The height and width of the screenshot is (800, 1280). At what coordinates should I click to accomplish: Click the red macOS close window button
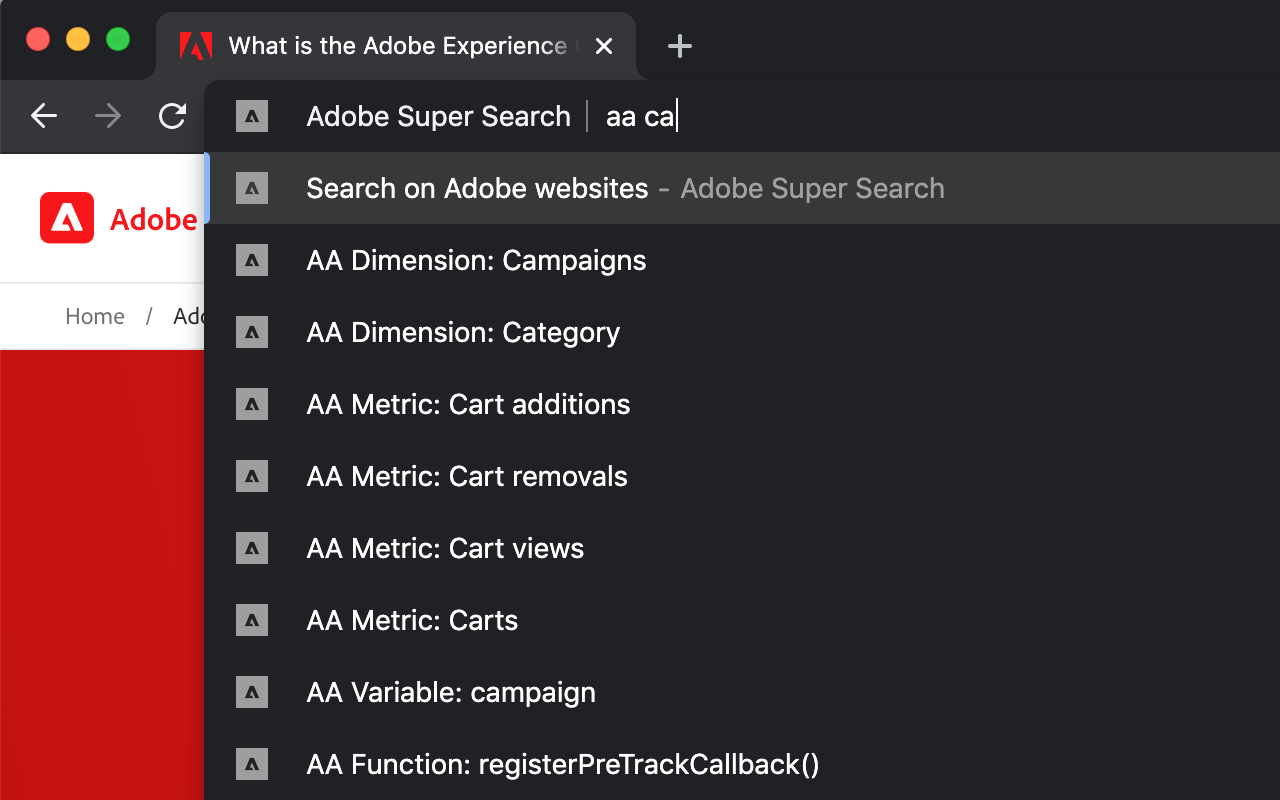pyautogui.click(x=38, y=40)
